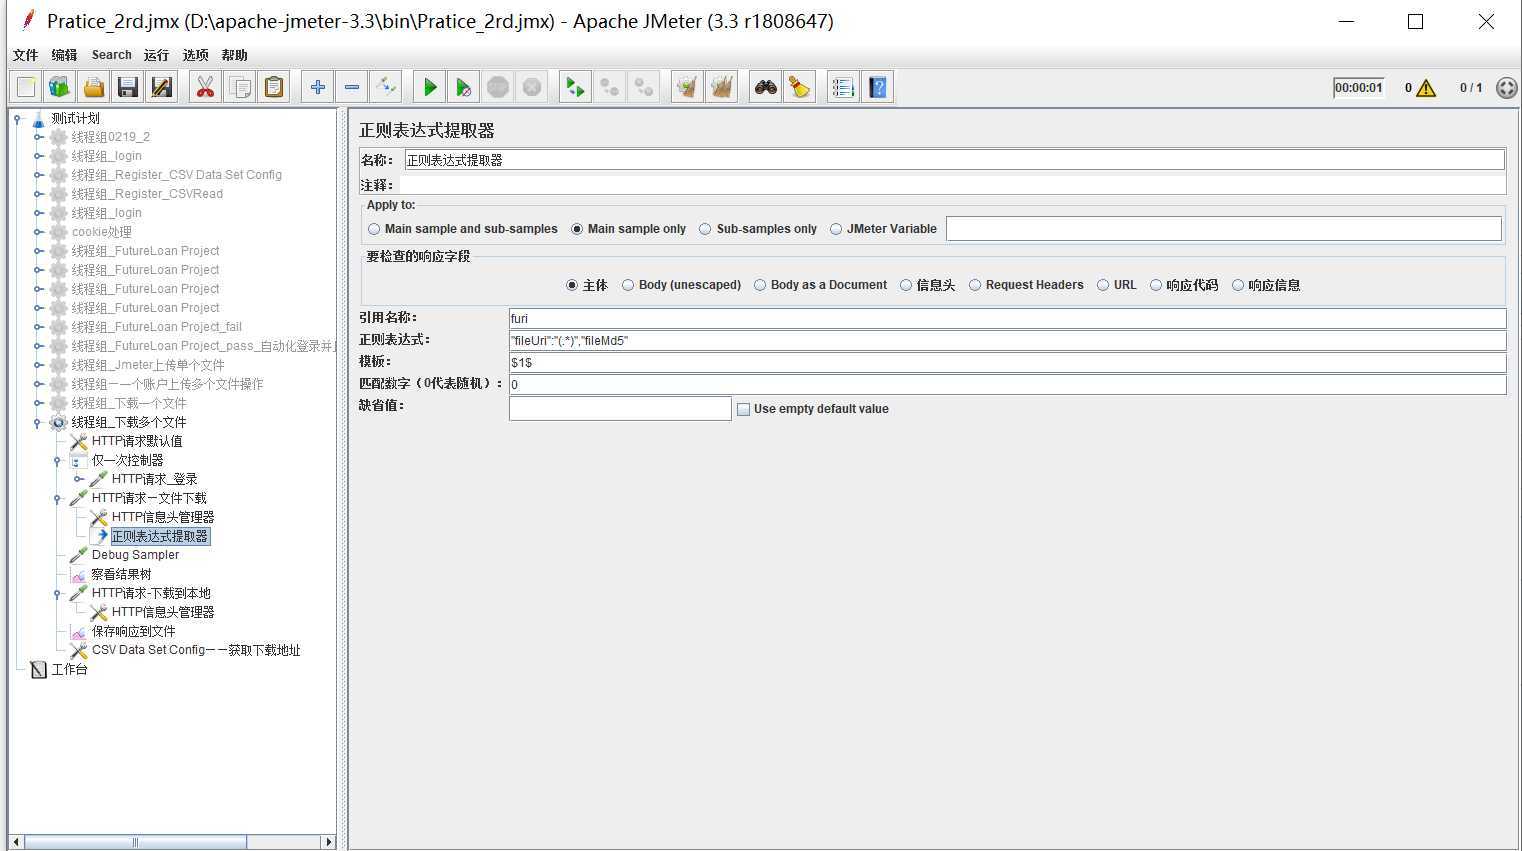
Task: Tick Use empty default value checkbox
Action: pos(743,409)
